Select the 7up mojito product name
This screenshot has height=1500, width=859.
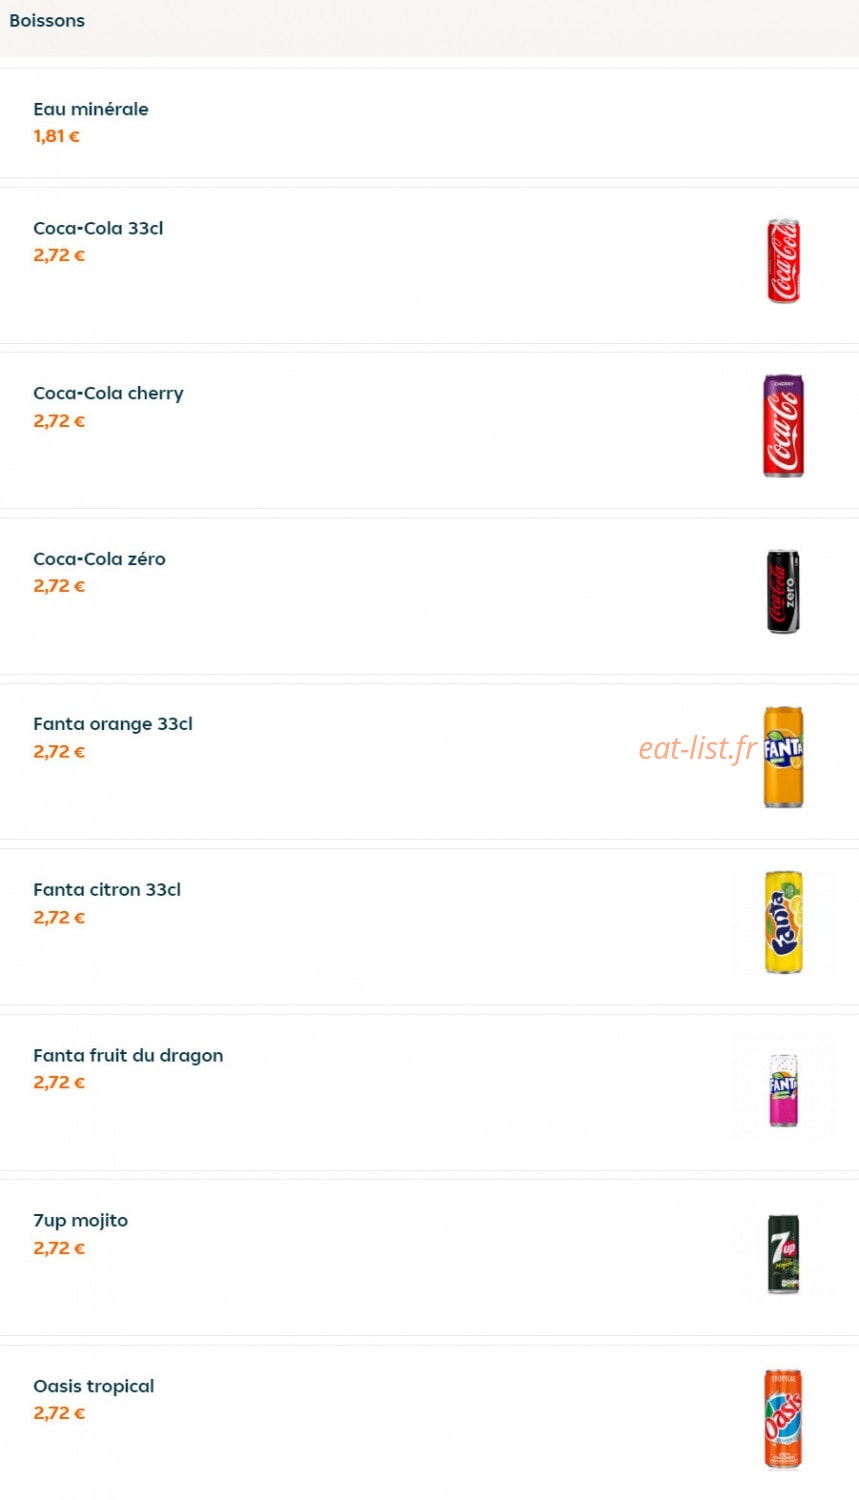coord(80,1221)
